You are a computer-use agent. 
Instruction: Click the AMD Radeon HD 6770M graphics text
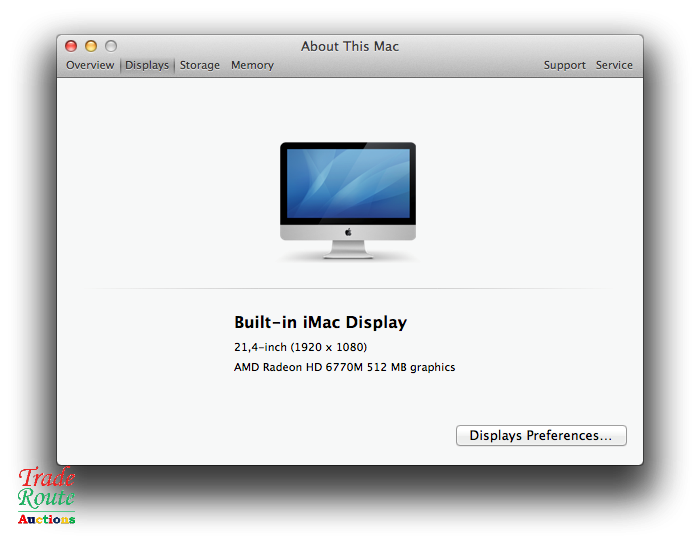pyautogui.click(x=345, y=367)
